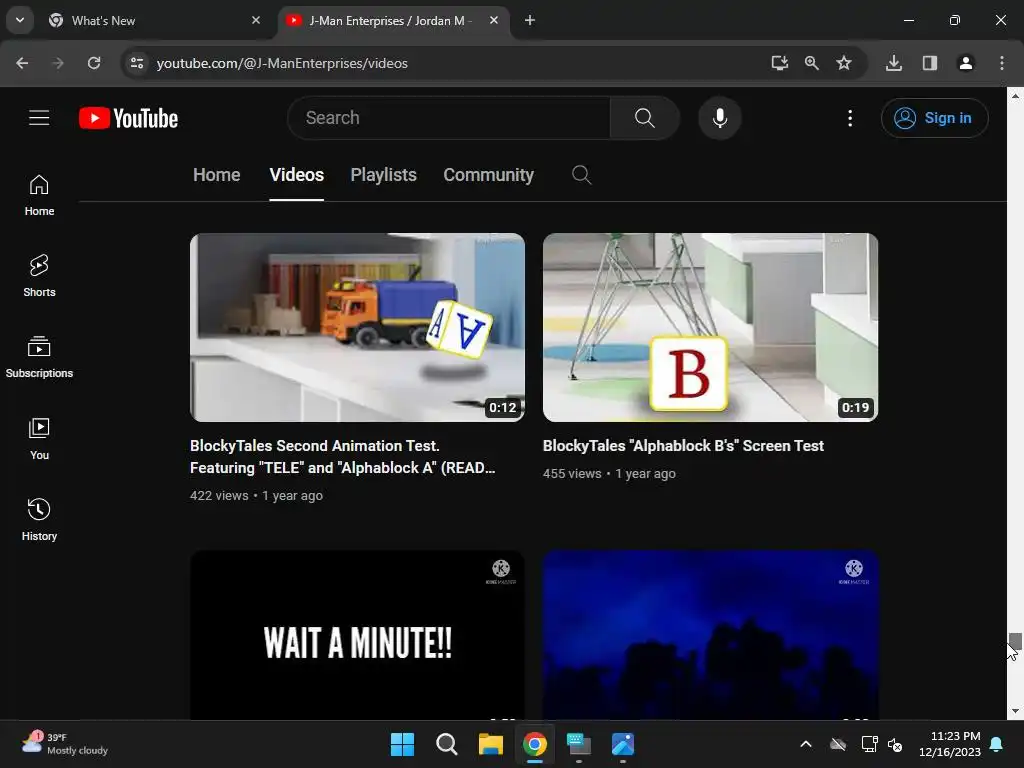The image size is (1024, 768).
Task: Open title BlockyTales Second Animation Test link
Action: coord(343,456)
